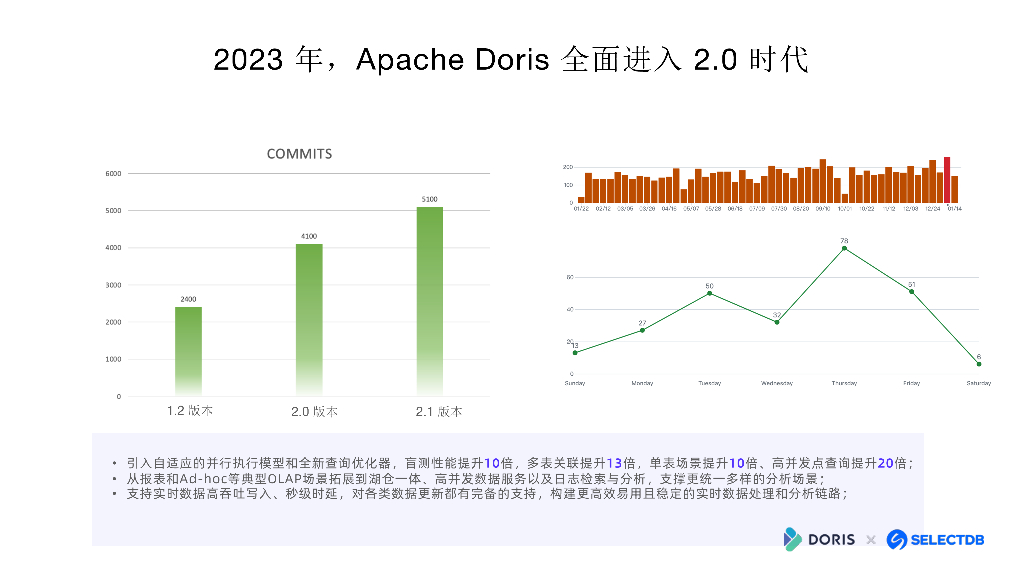Click the SelectDB logo icon
The image size is (1024, 576).
pyautogui.click(x=897, y=539)
